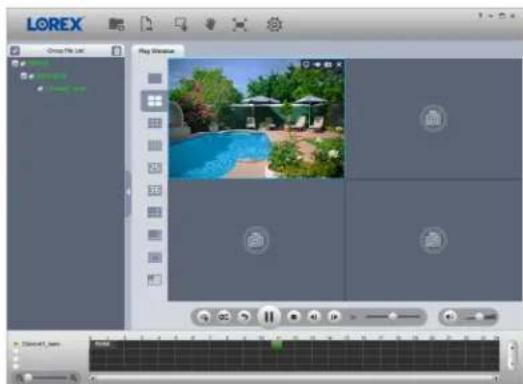Toggle the fourth checkbox under the channel label
The height and width of the screenshot is (384, 523).
click(16, 367)
